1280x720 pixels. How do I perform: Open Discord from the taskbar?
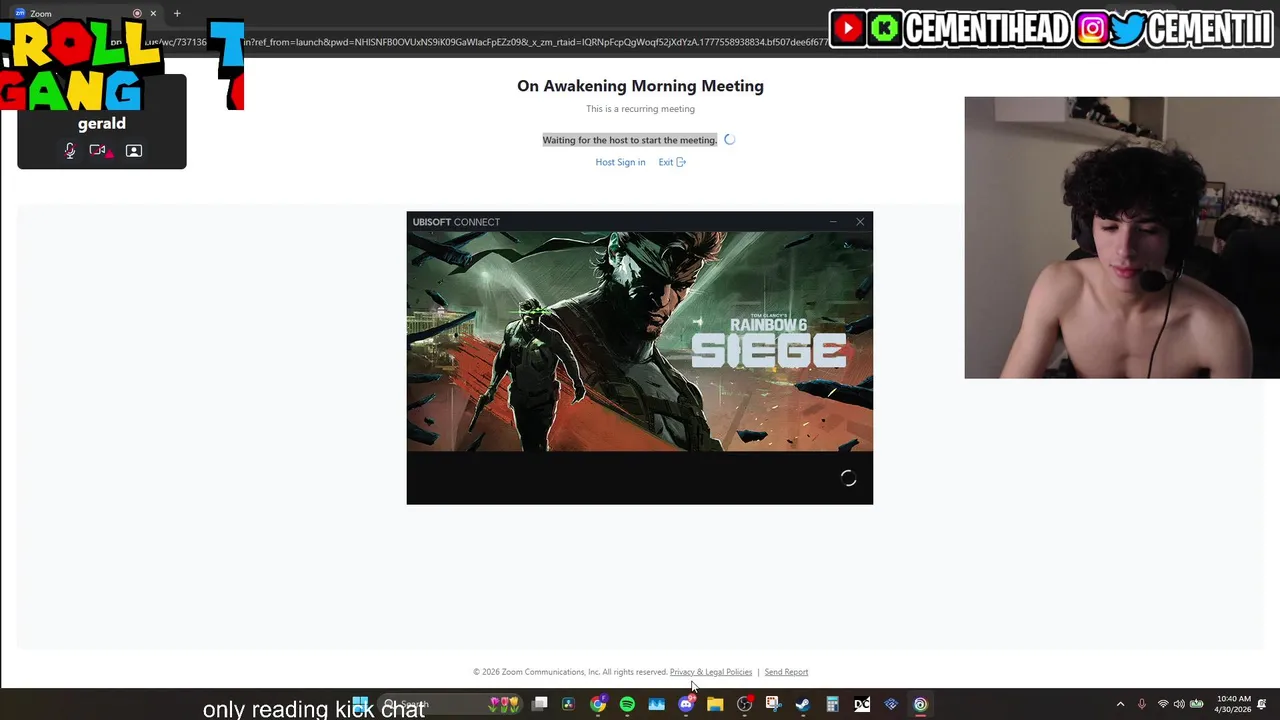[686, 704]
